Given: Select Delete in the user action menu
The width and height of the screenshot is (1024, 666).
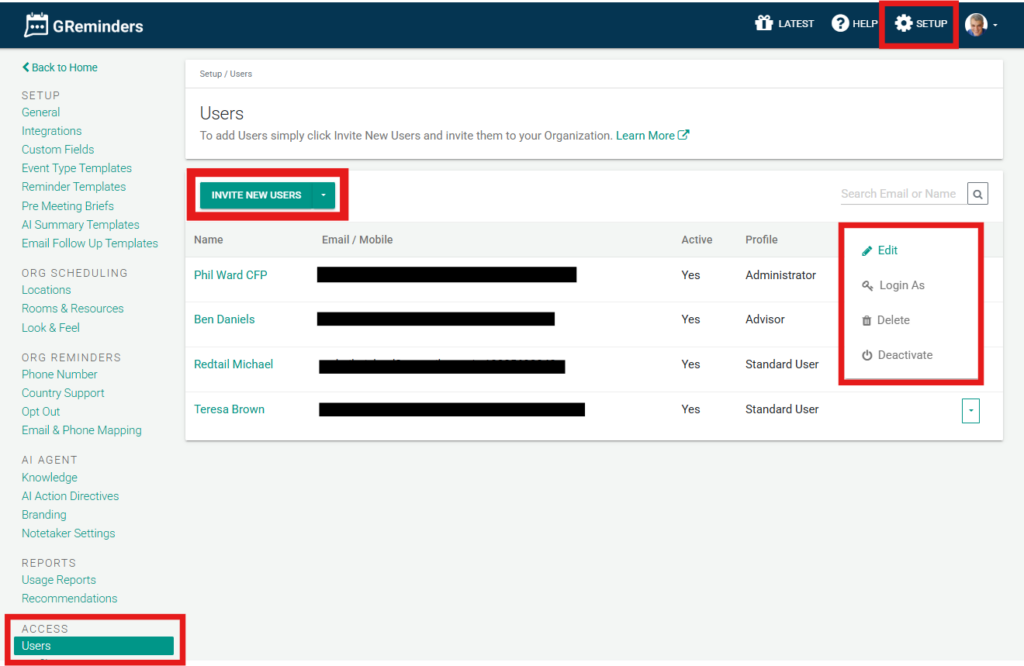Looking at the screenshot, I should click(893, 320).
